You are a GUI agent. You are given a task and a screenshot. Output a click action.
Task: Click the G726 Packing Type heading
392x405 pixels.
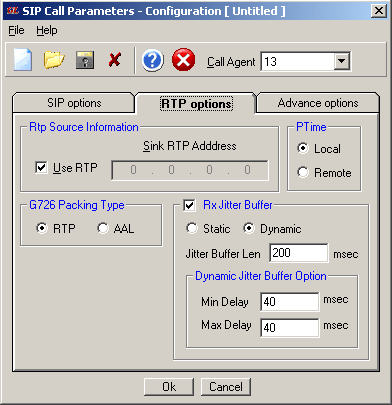[77, 205]
